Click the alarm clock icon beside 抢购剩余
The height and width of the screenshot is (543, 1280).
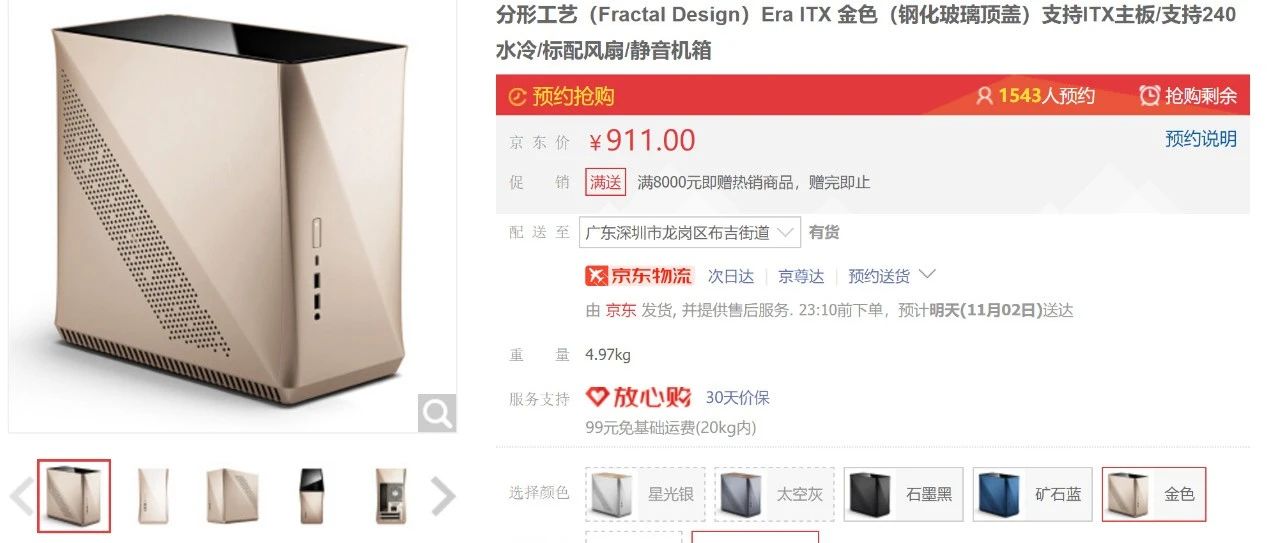coord(1150,96)
